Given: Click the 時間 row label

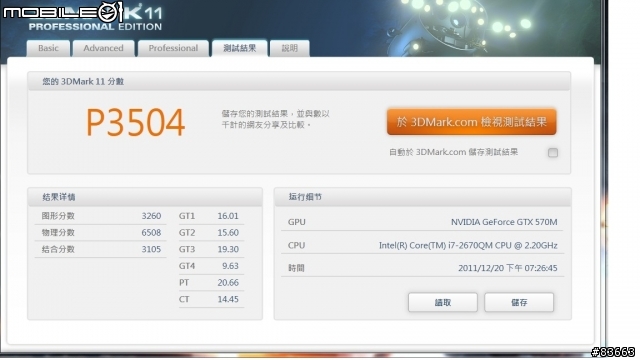Looking at the screenshot, I should (x=296, y=268).
